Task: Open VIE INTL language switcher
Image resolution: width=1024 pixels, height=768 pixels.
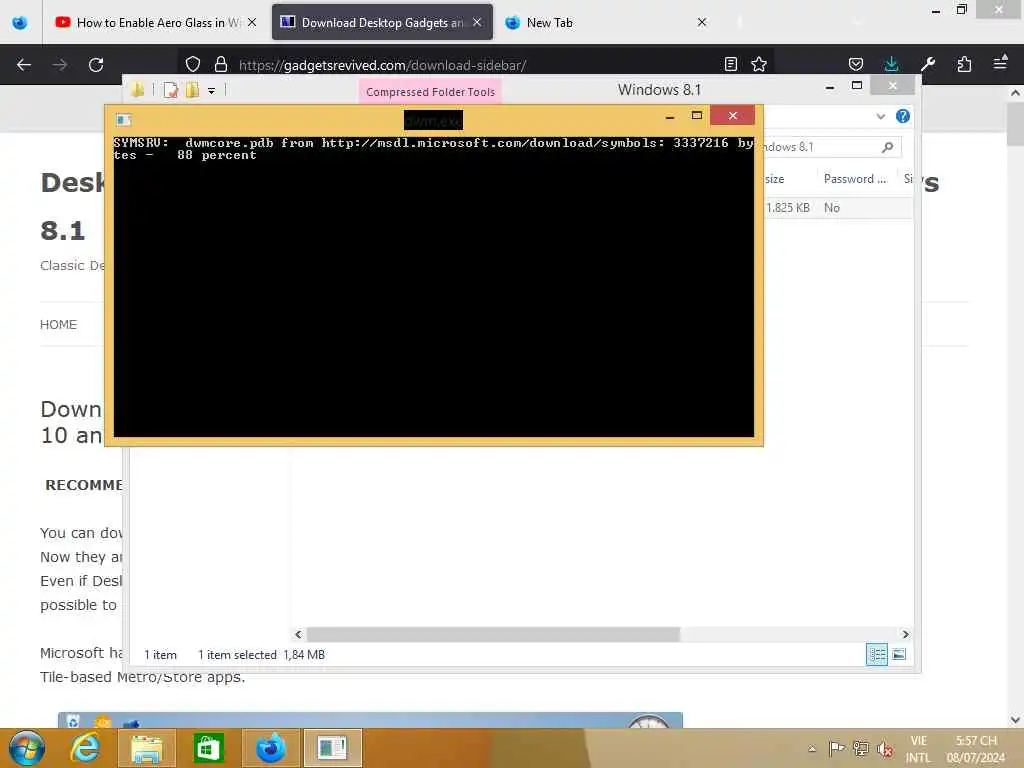Action: coord(918,749)
